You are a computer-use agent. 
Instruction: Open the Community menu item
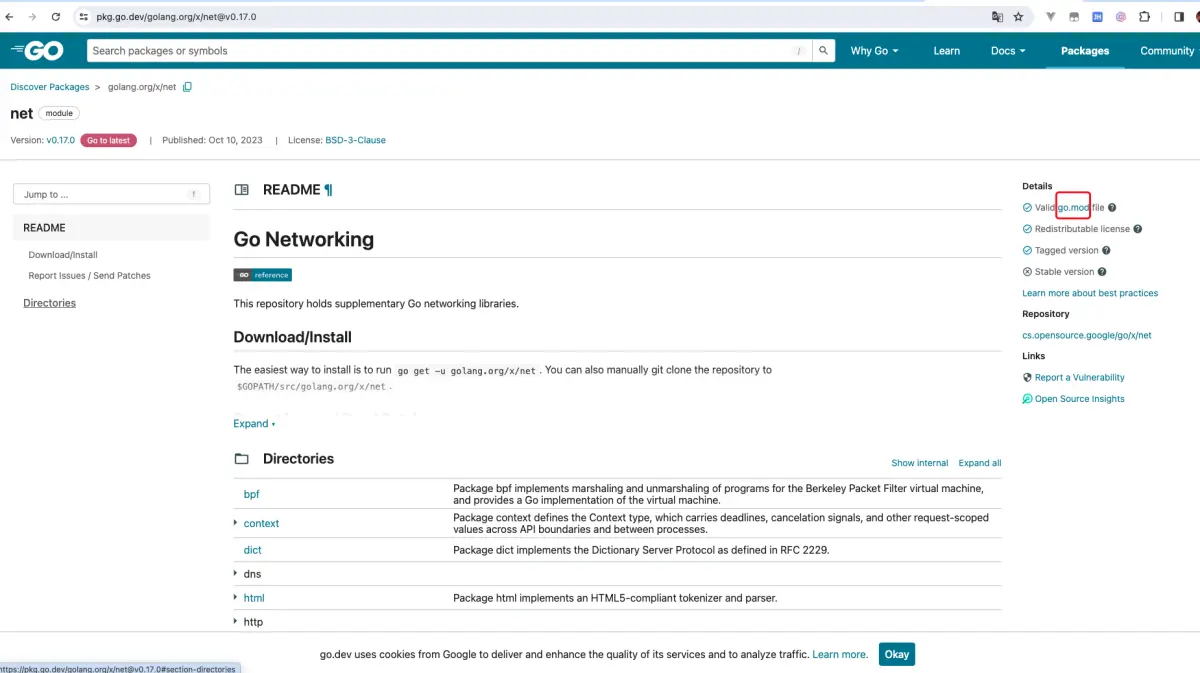[1167, 51]
